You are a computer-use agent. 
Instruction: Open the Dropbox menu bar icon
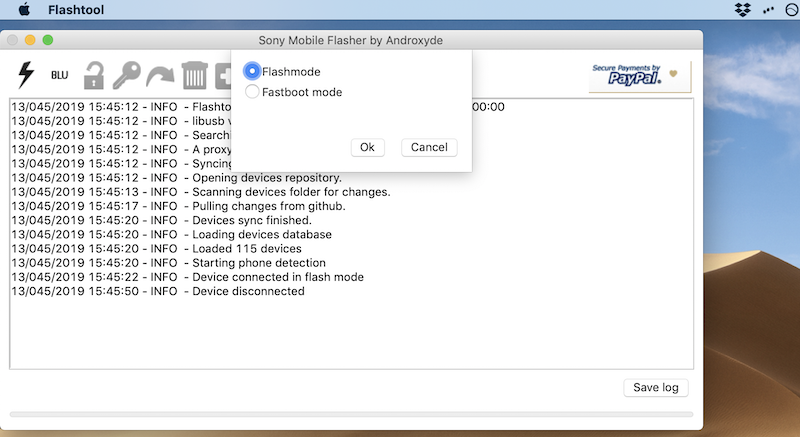coord(743,10)
